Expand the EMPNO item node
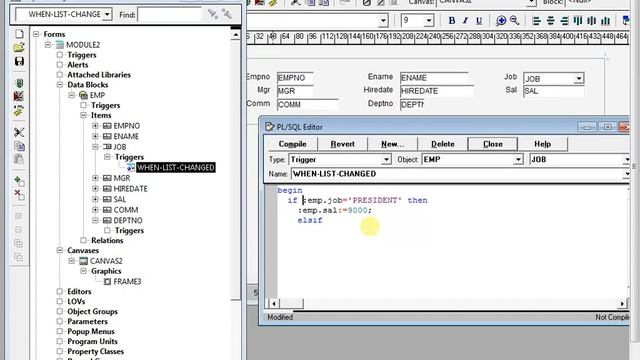640x360 pixels. [x=95, y=126]
